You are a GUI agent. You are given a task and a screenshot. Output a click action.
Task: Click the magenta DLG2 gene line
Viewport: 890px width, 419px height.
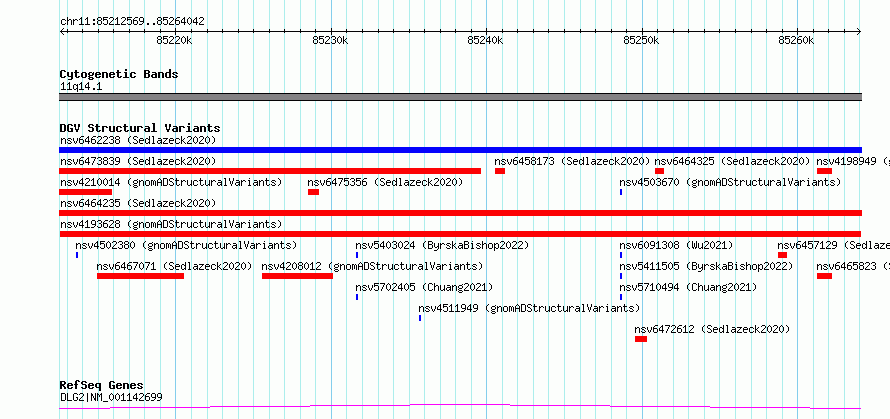click(460, 406)
